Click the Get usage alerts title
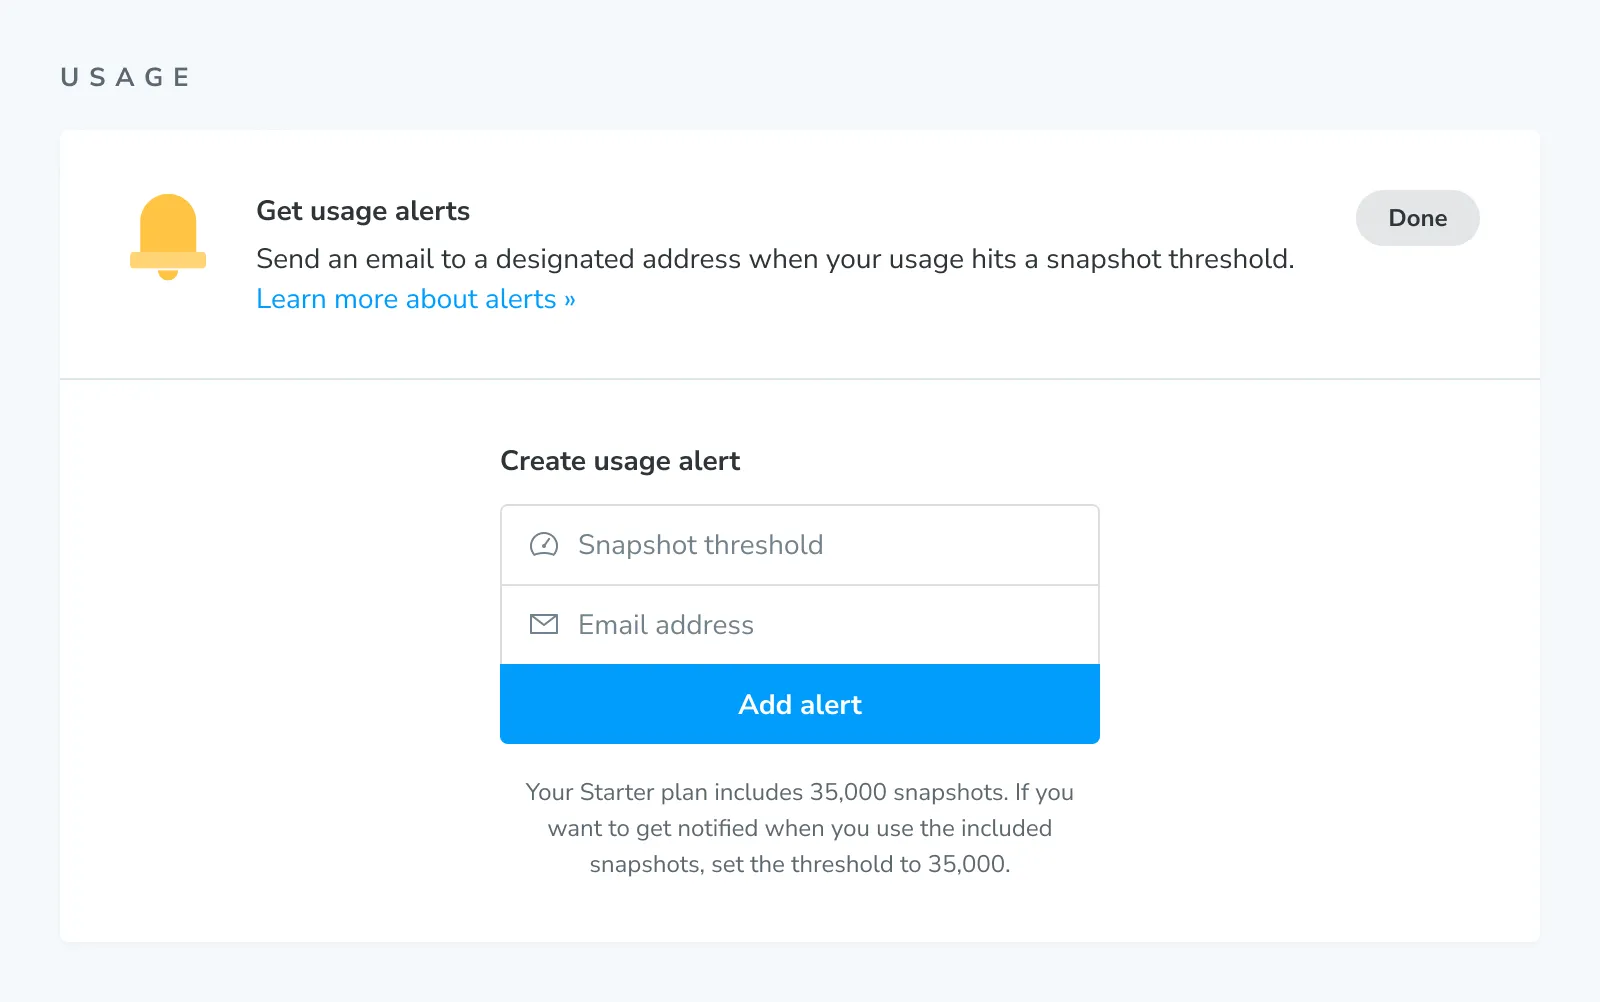The image size is (1600, 1002). [363, 211]
